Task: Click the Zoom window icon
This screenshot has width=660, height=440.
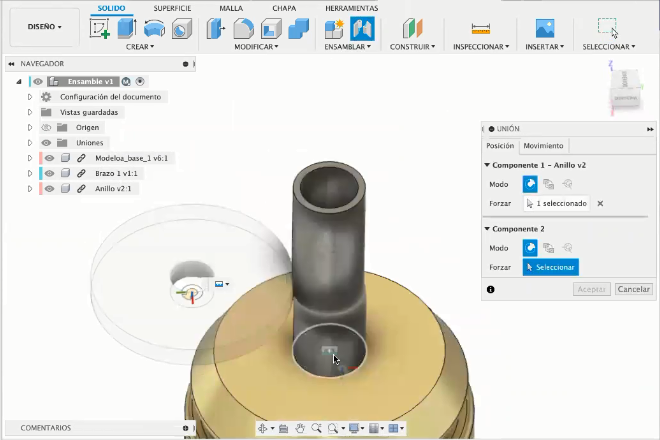Action: click(x=316, y=428)
